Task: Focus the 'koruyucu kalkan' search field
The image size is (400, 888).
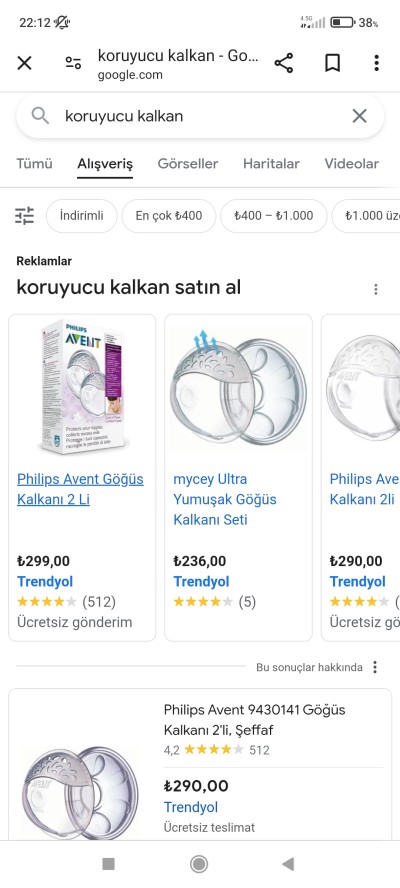Action: (x=200, y=116)
